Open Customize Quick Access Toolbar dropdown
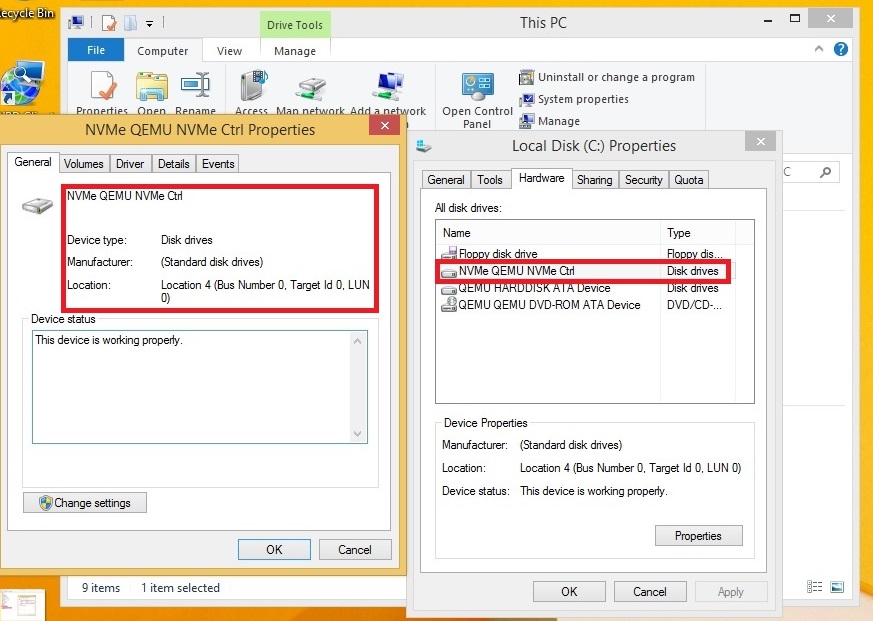 [149, 23]
